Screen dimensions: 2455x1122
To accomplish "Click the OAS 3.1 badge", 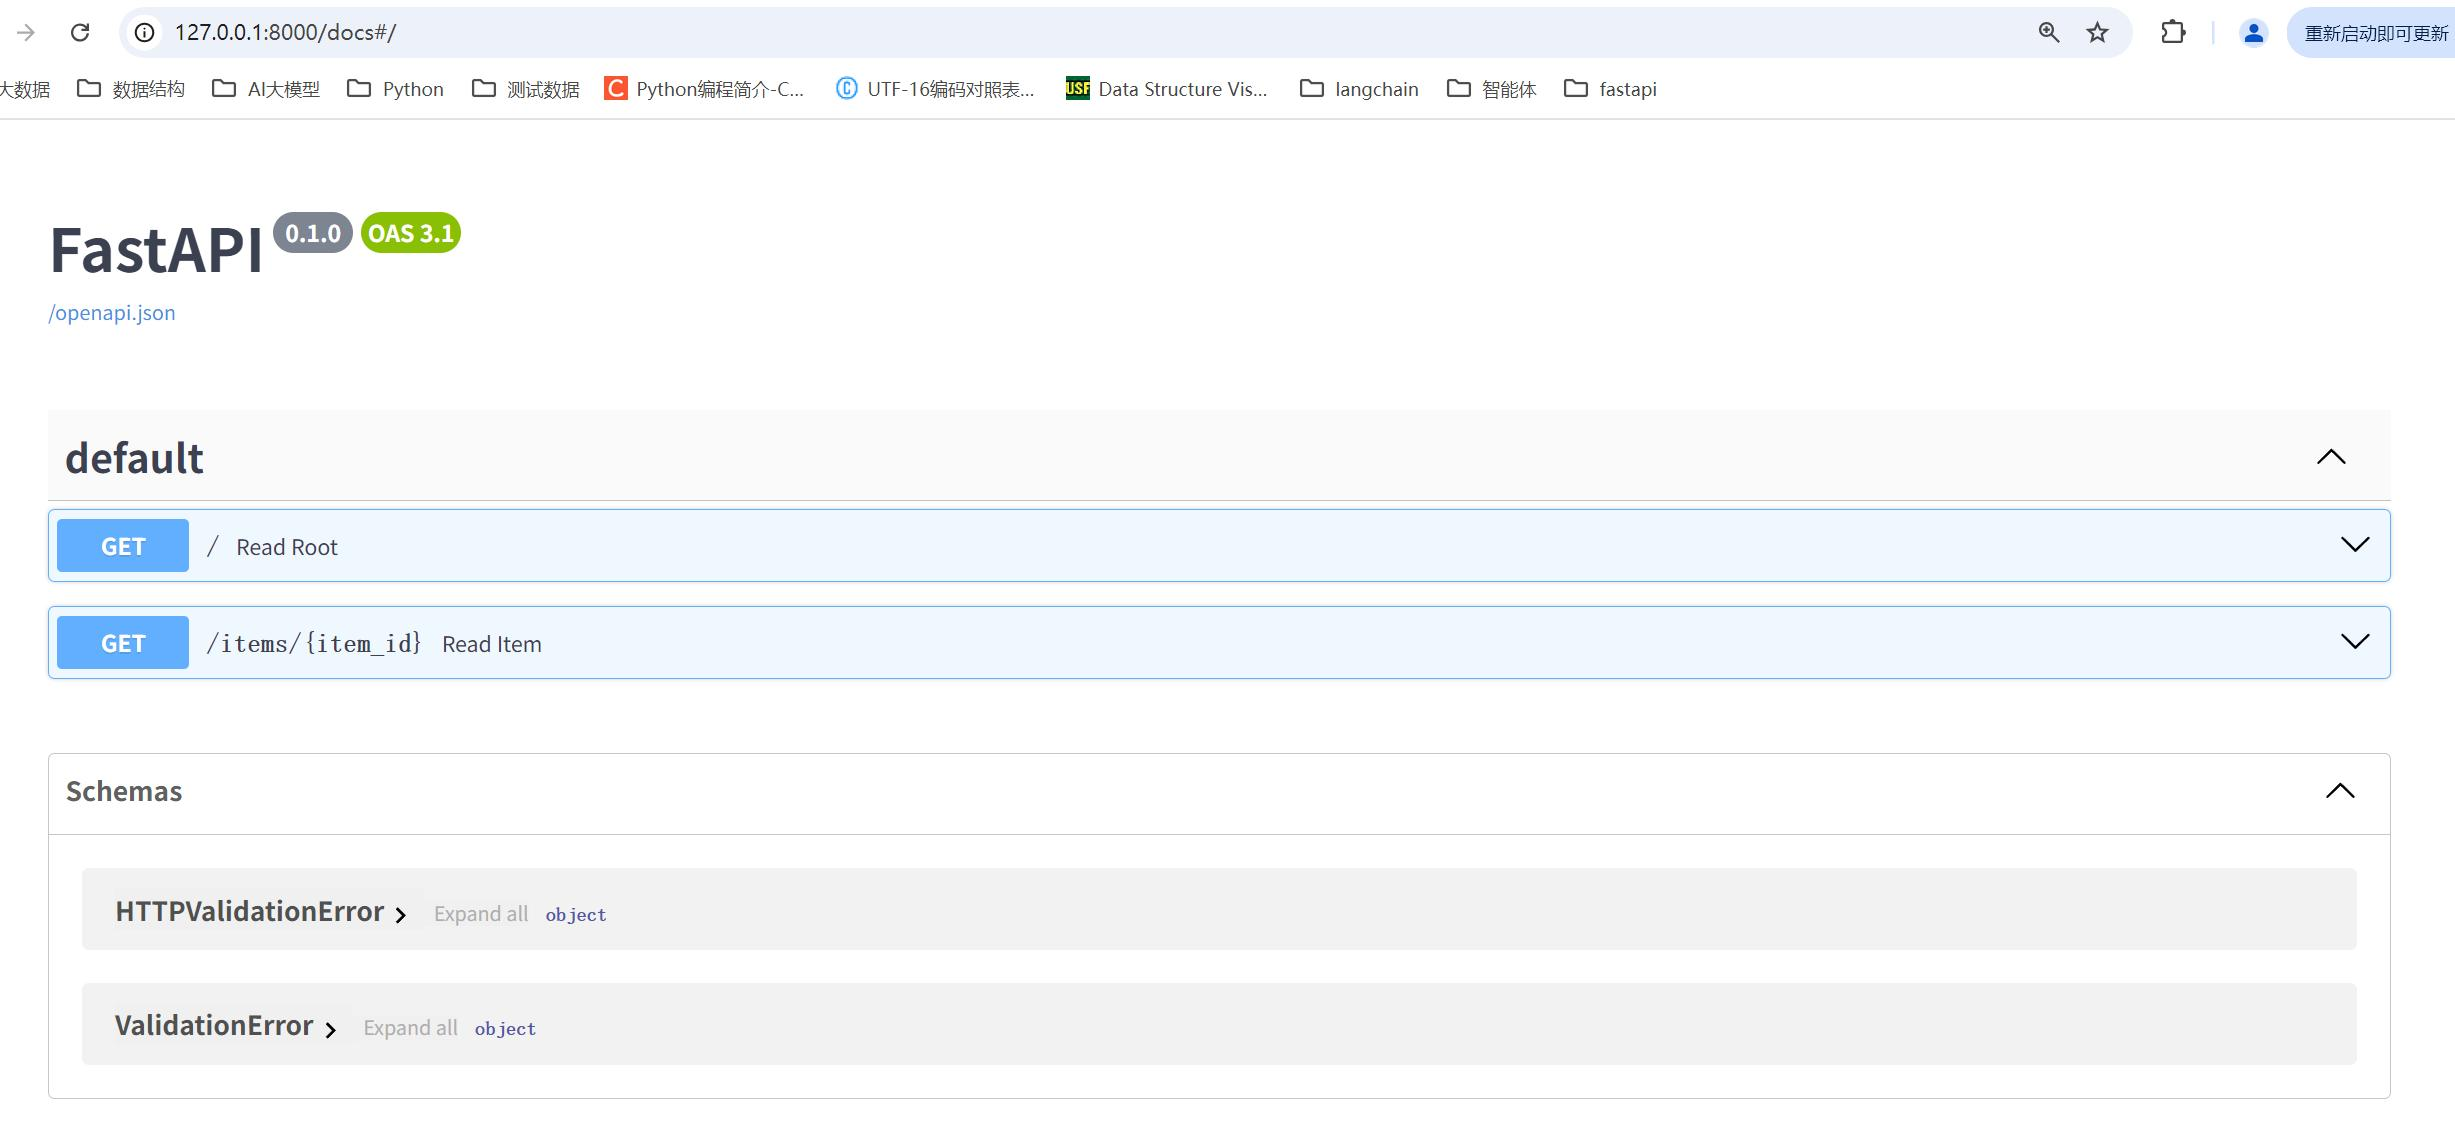I will pyautogui.click(x=411, y=233).
